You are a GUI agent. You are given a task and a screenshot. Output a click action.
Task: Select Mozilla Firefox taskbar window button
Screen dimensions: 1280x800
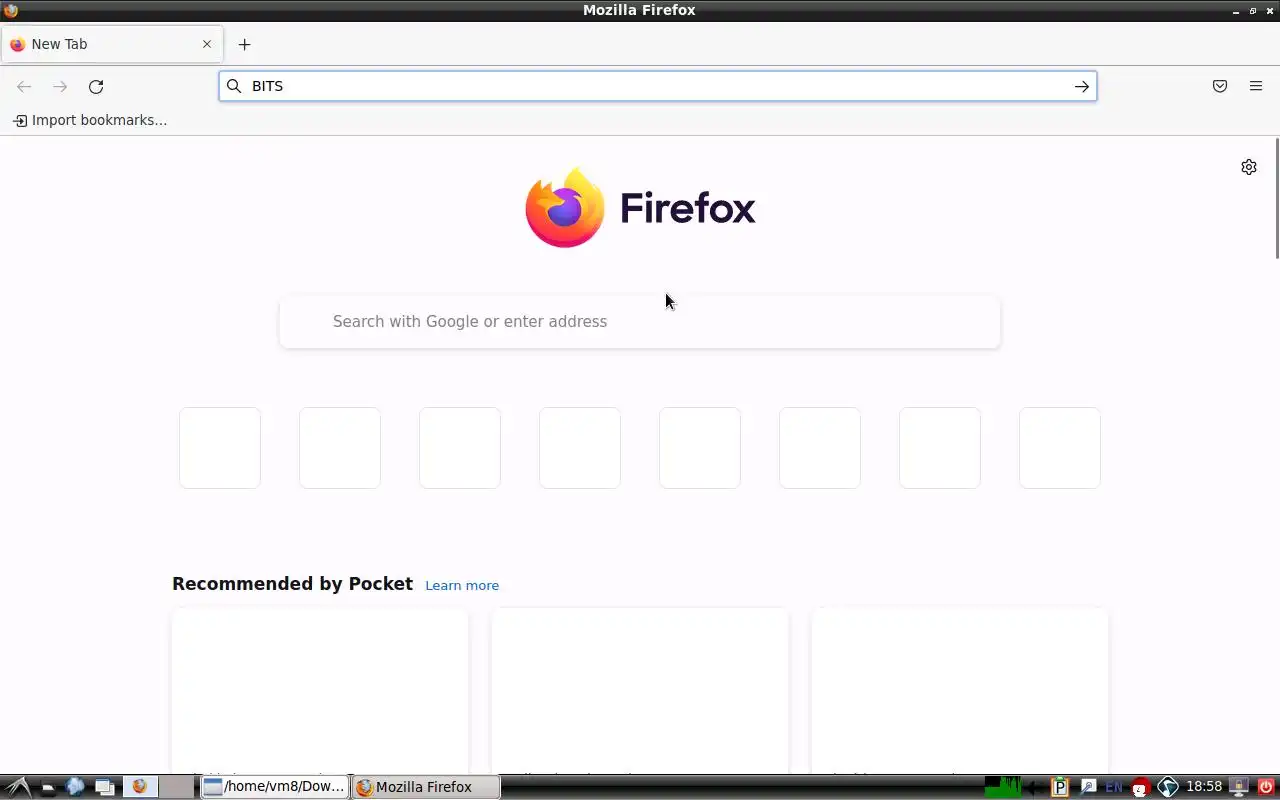coord(426,787)
